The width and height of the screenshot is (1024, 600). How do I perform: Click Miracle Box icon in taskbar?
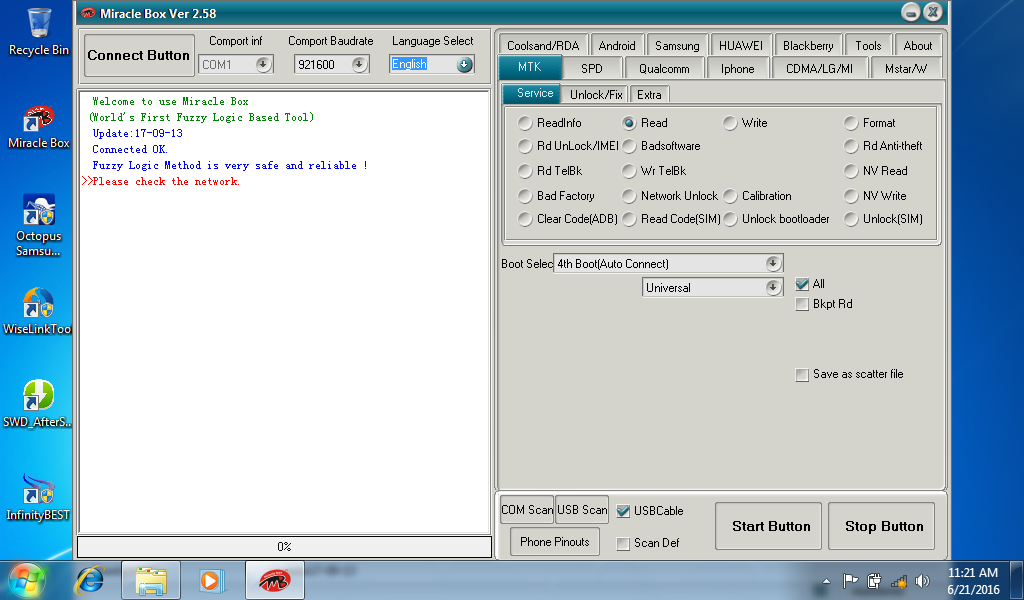click(x=275, y=580)
